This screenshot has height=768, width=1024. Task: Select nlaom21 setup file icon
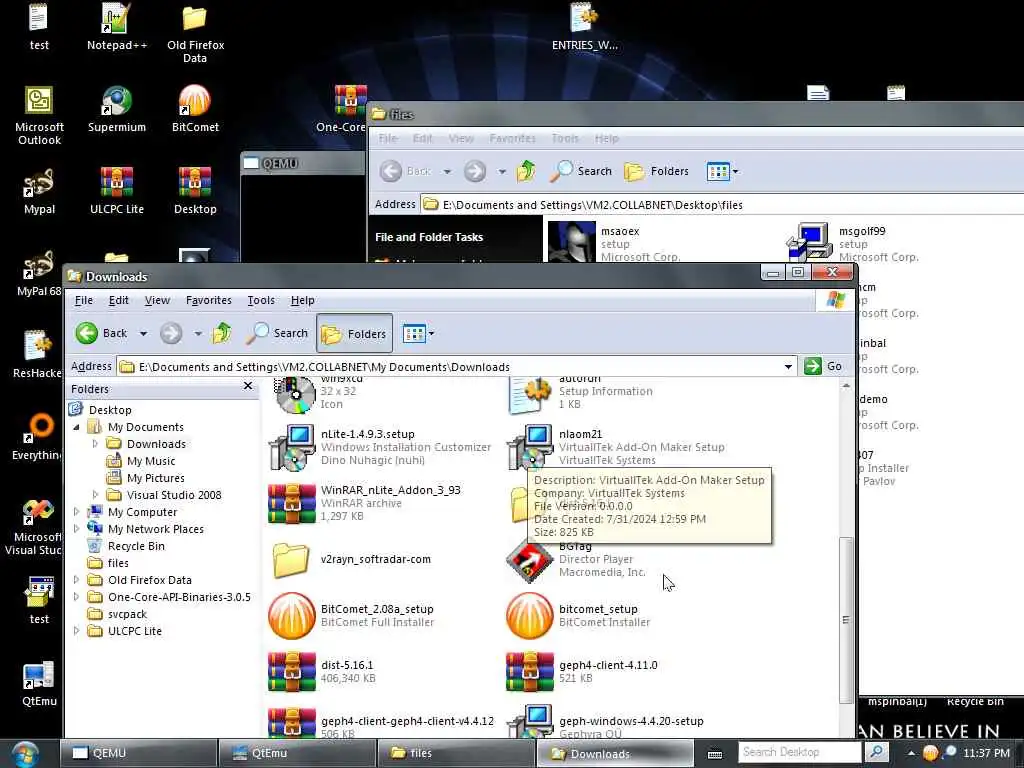pos(530,447)
